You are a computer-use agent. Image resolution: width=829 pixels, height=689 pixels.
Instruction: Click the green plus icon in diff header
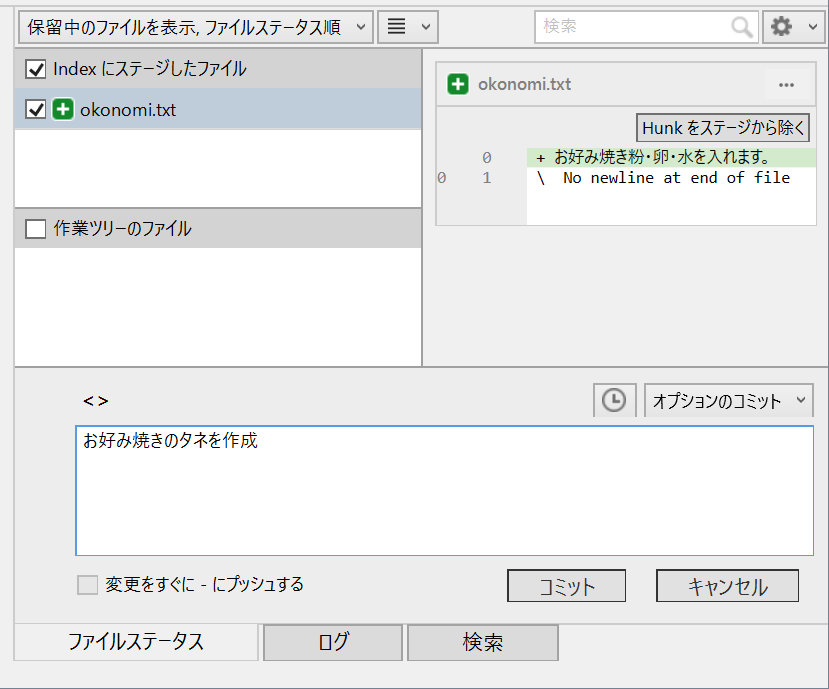[x=458, y=84]
